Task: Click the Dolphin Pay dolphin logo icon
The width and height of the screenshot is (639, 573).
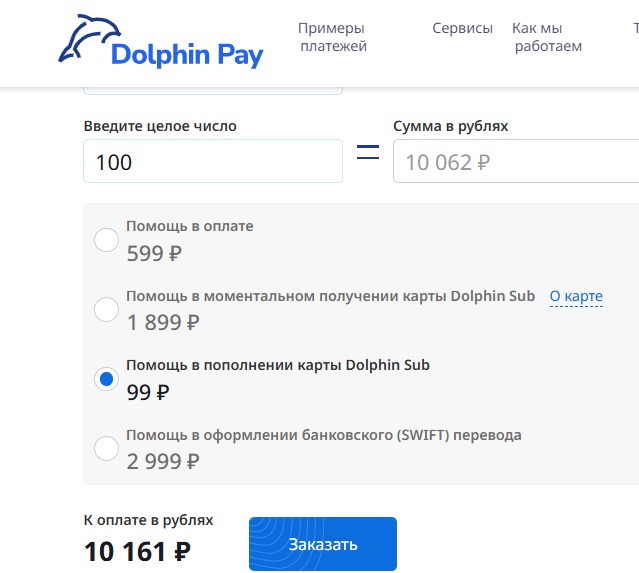Action: (86, 38)
